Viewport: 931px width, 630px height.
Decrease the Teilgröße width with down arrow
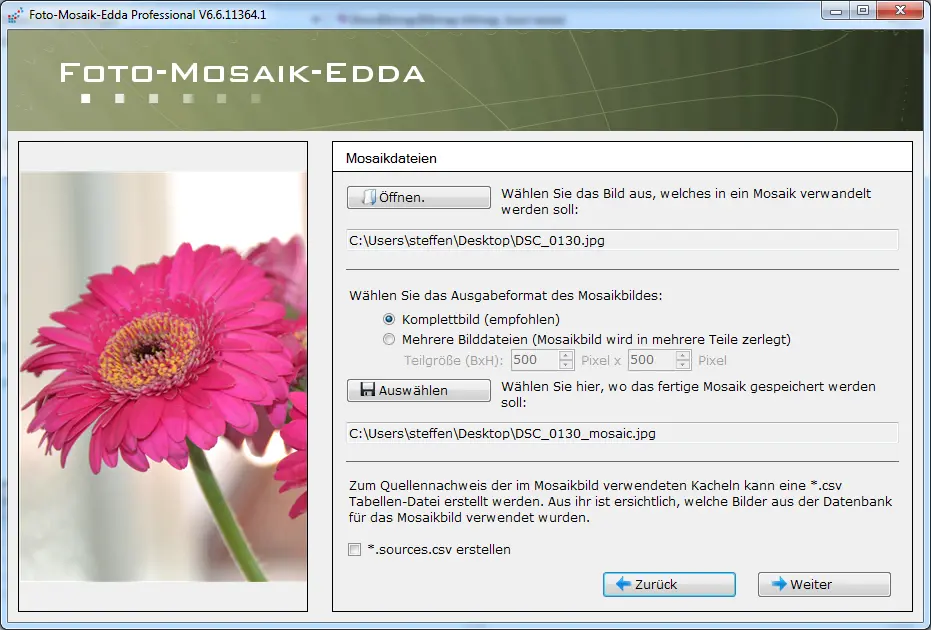[566, 365]
